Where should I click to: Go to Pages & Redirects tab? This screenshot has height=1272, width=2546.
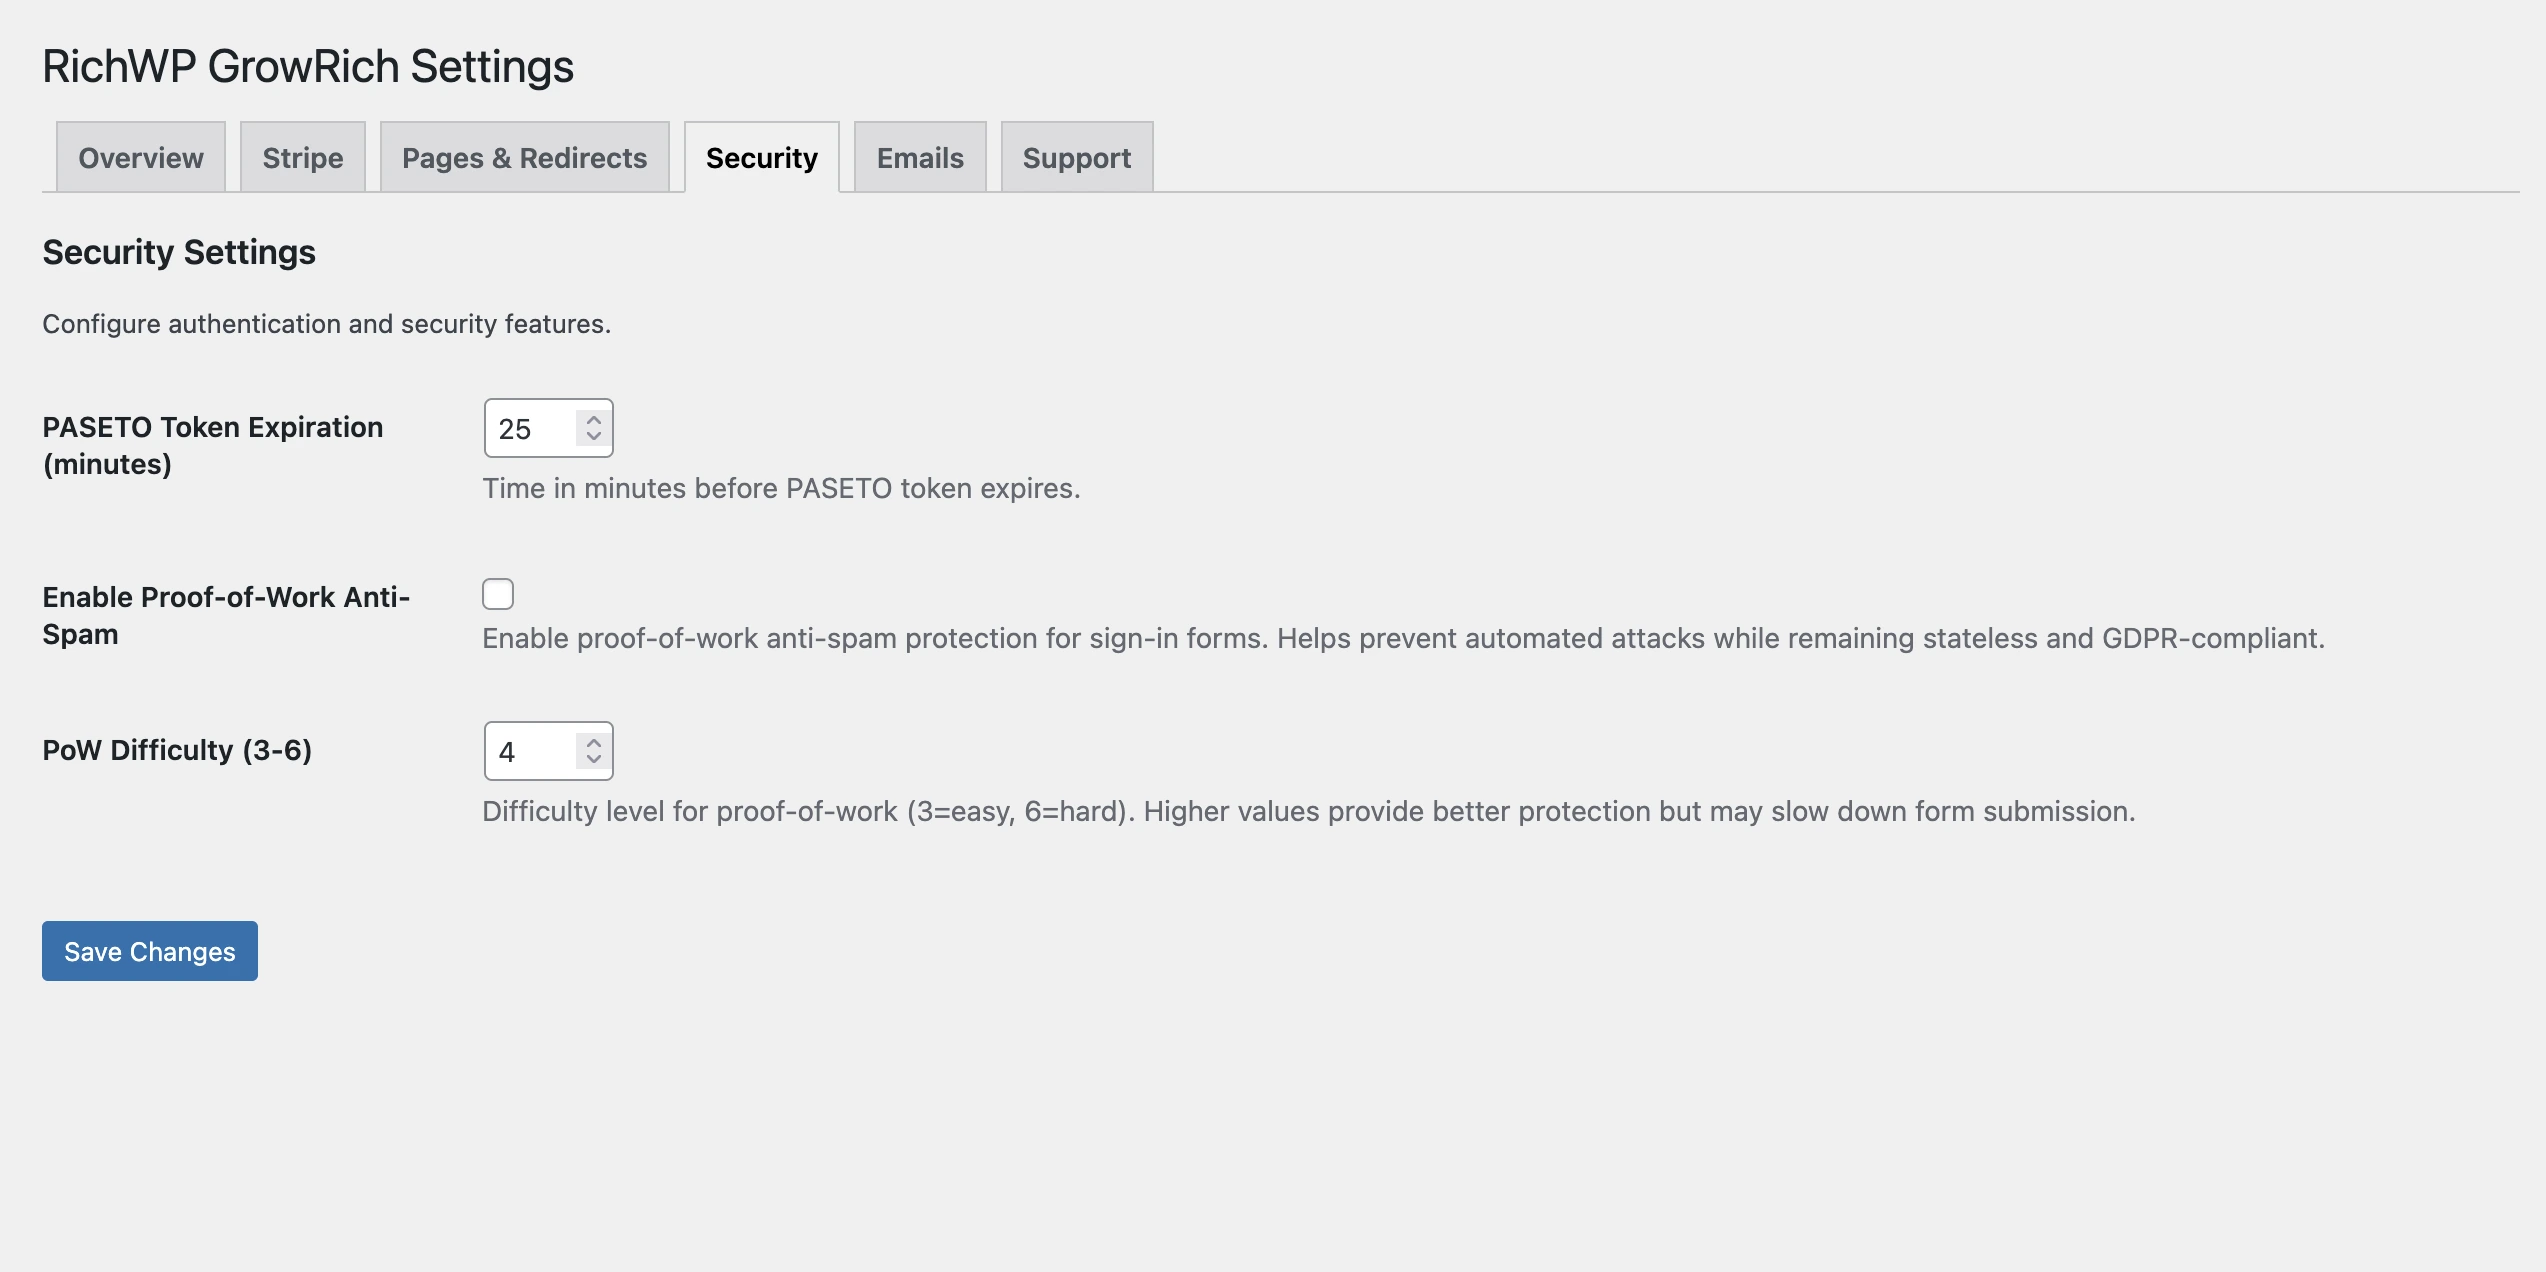524,158
